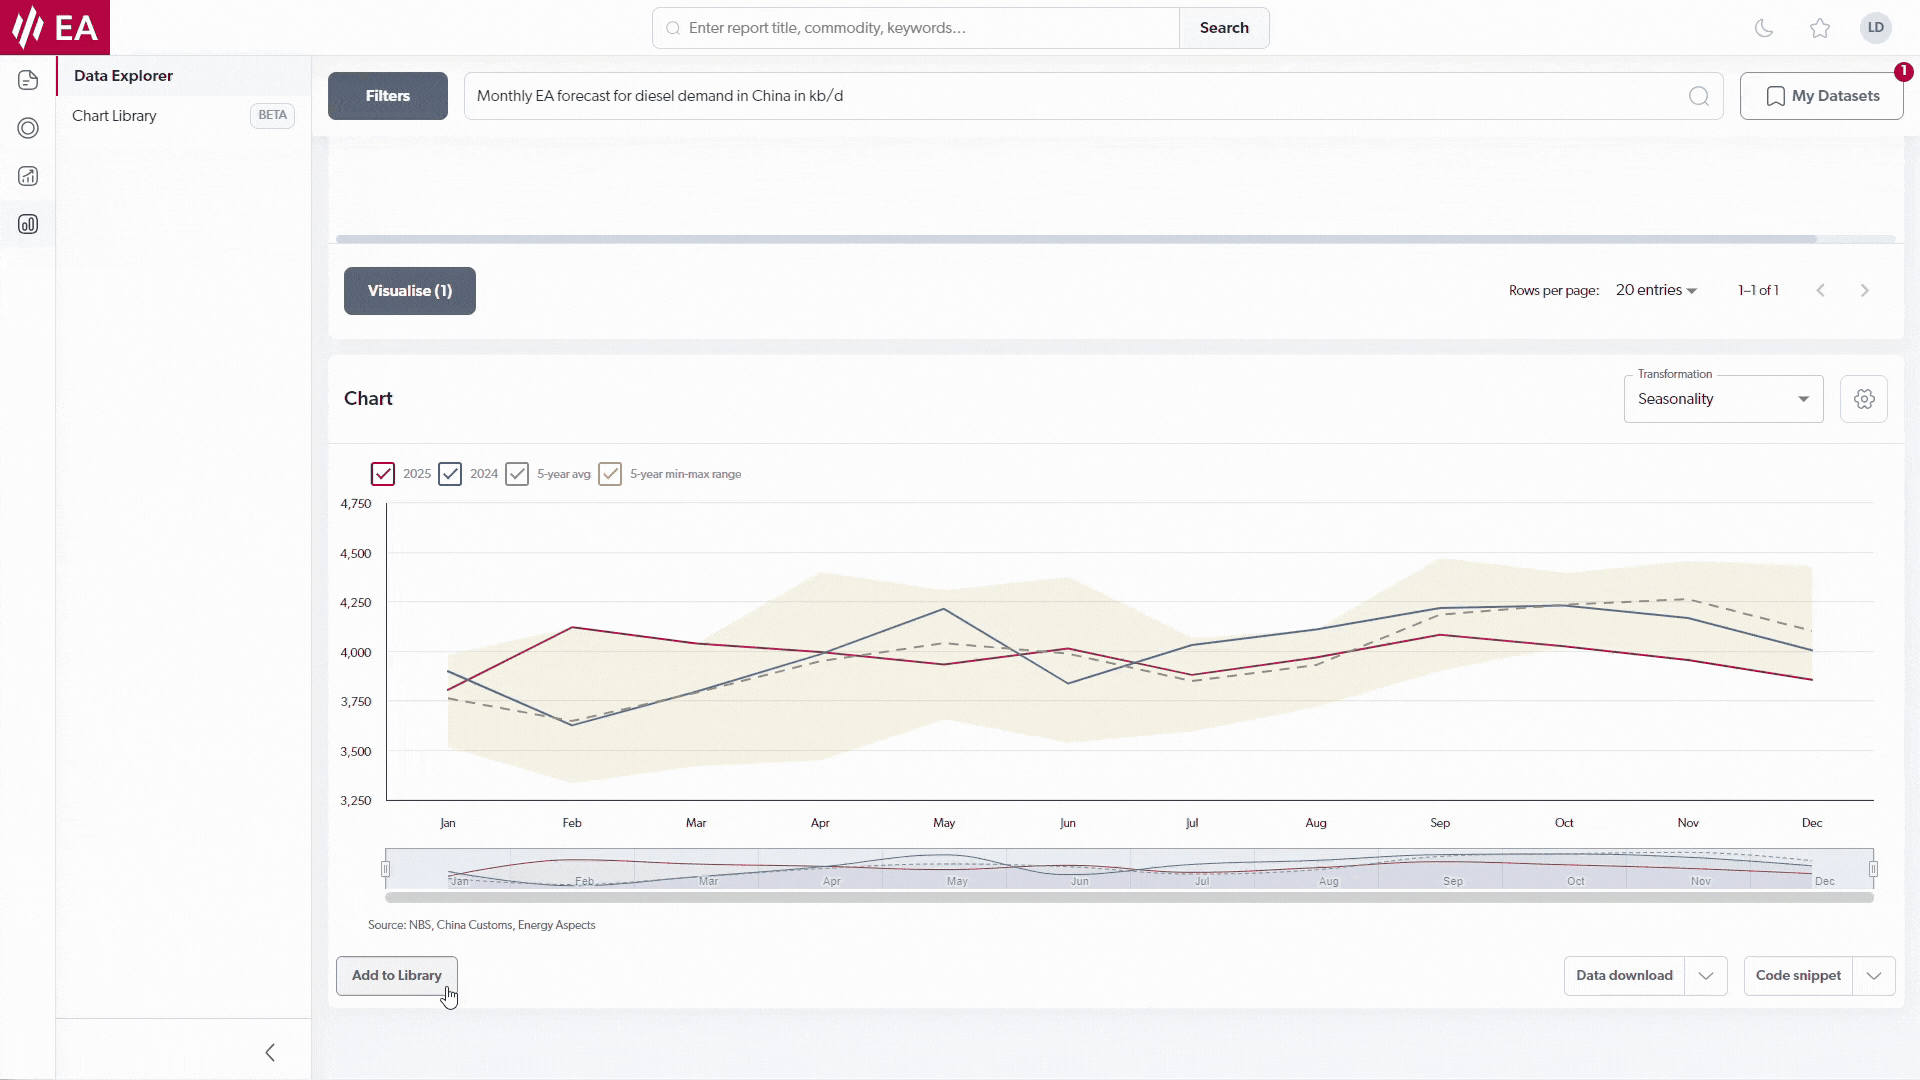Open the LD user profile avatar
Screen dimensions: 1920x1080
(1876, 28)
